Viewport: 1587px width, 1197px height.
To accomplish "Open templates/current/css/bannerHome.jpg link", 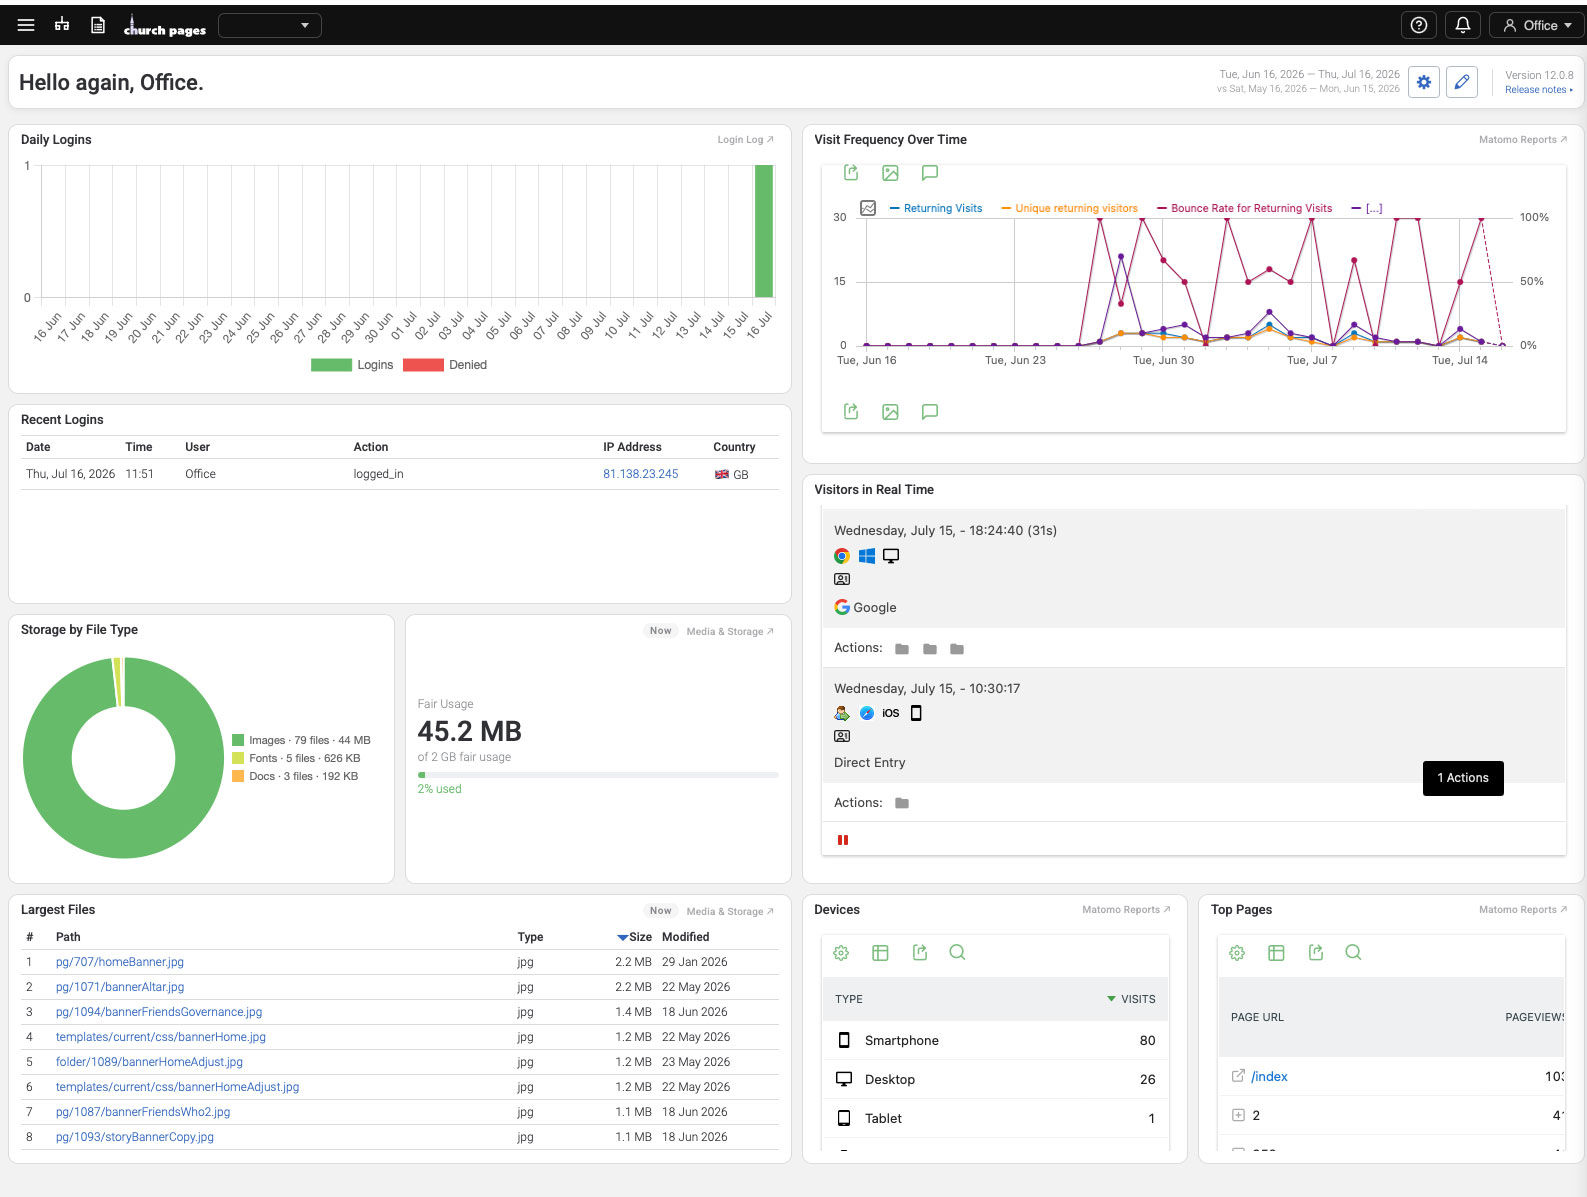I will 161,1037.
